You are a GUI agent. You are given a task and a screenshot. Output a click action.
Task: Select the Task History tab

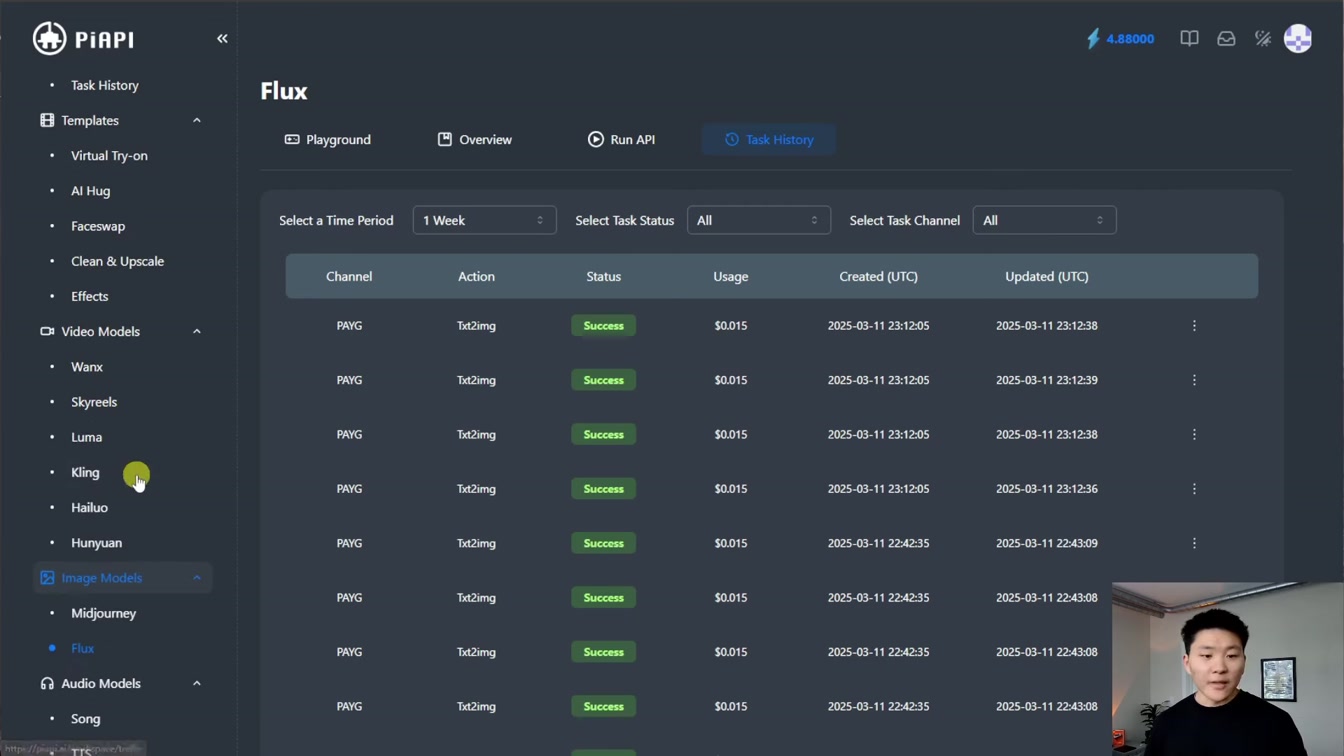coord(769,140)
